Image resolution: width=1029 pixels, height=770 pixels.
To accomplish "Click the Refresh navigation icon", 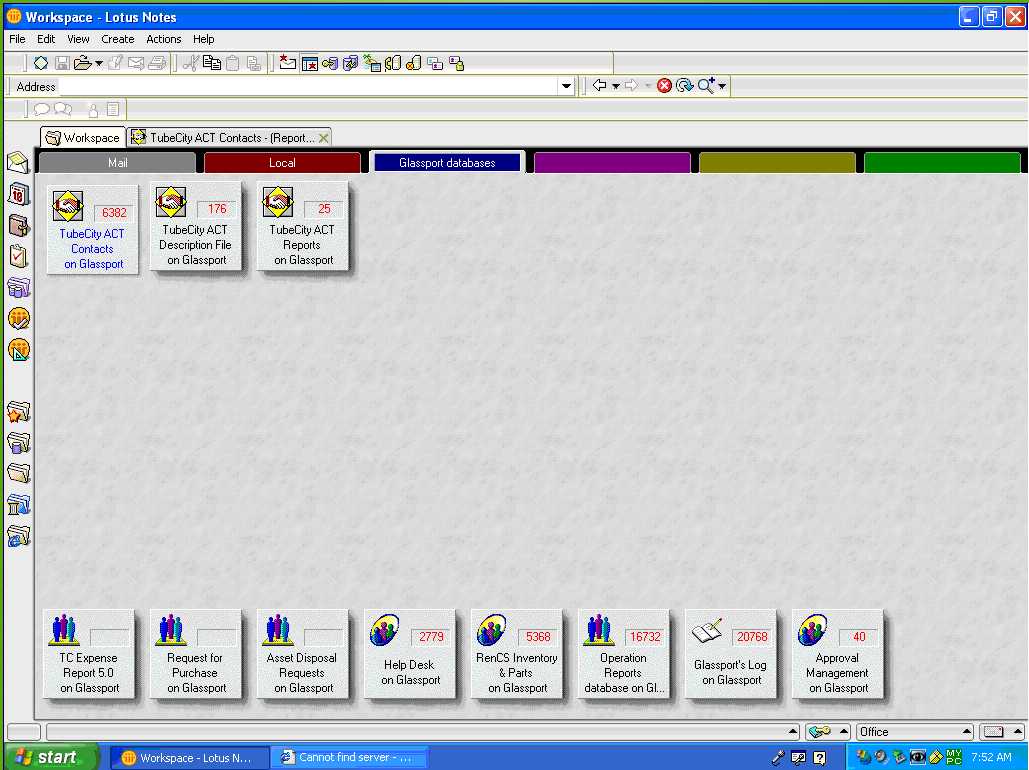I will pyautogui.click(x=684, y=85).
